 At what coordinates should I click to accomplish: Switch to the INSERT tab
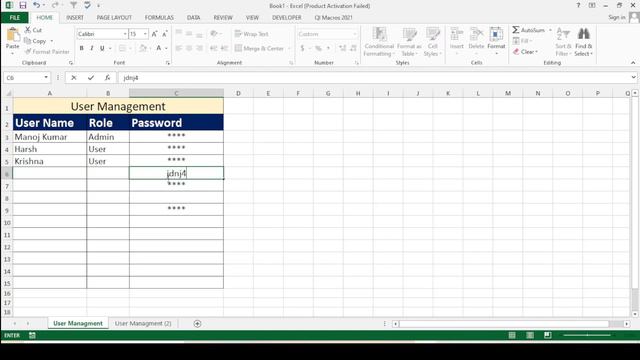(x=75, y=18)
